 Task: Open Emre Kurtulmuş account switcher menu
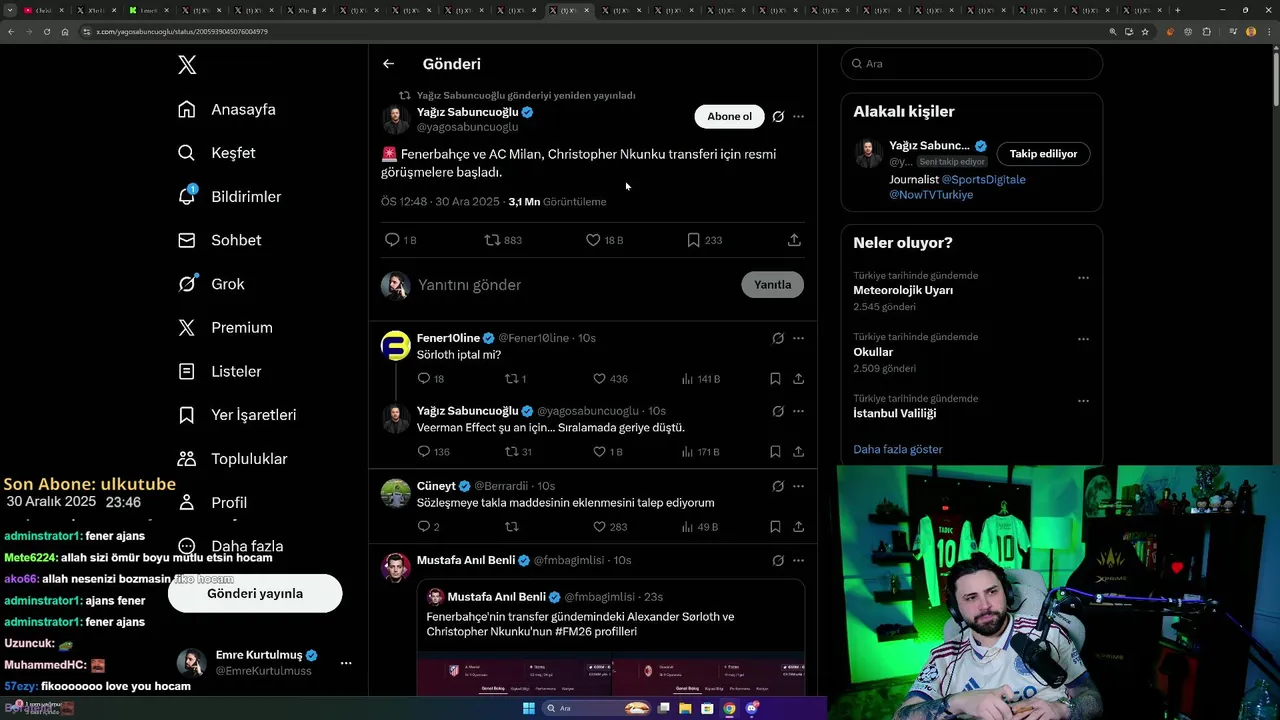pyautogui.click(x=346, y=663)
